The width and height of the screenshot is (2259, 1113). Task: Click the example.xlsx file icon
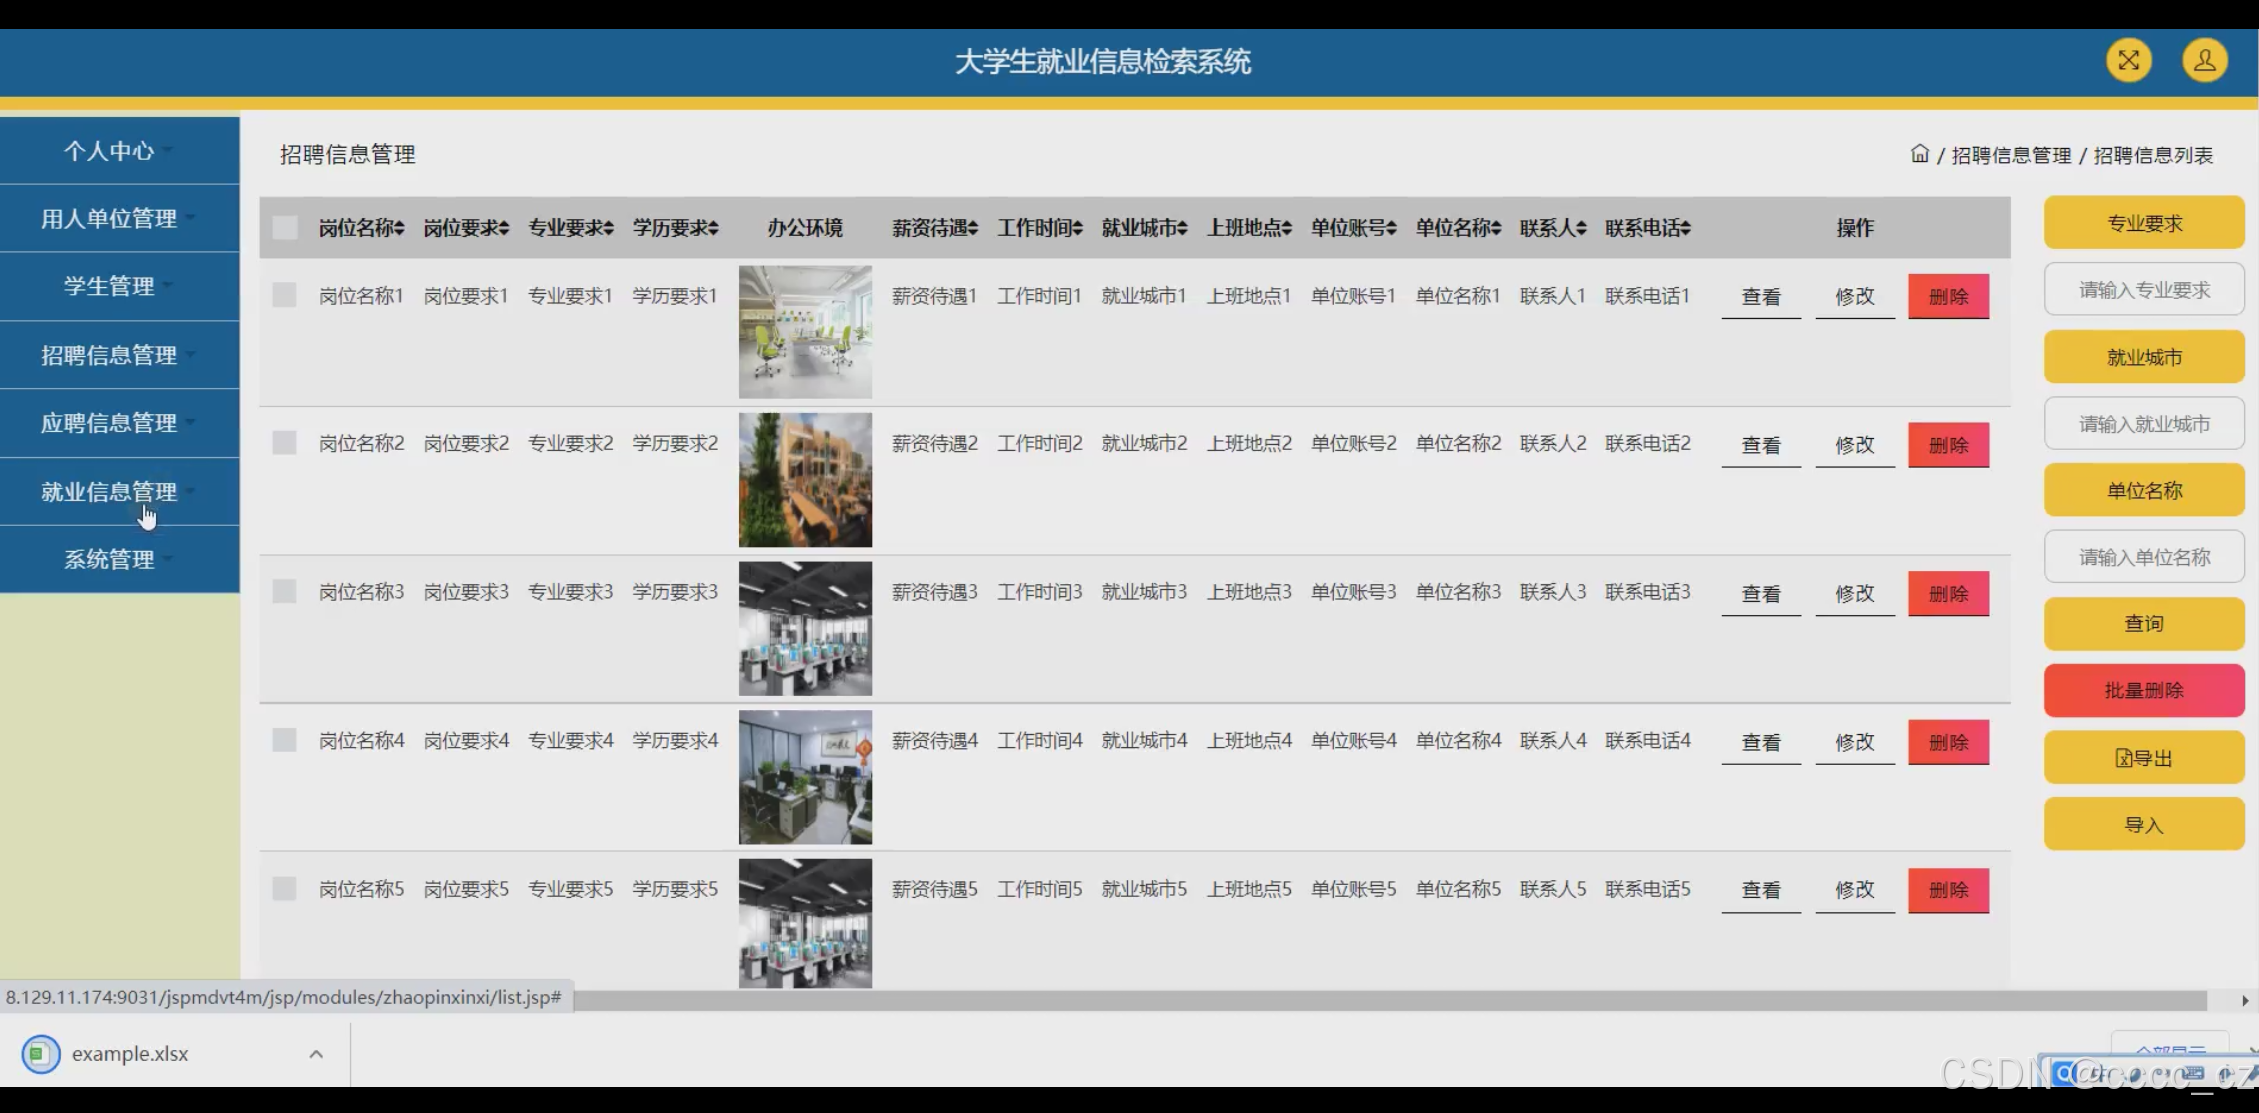pyautogui.click(x=41, y=1053)
